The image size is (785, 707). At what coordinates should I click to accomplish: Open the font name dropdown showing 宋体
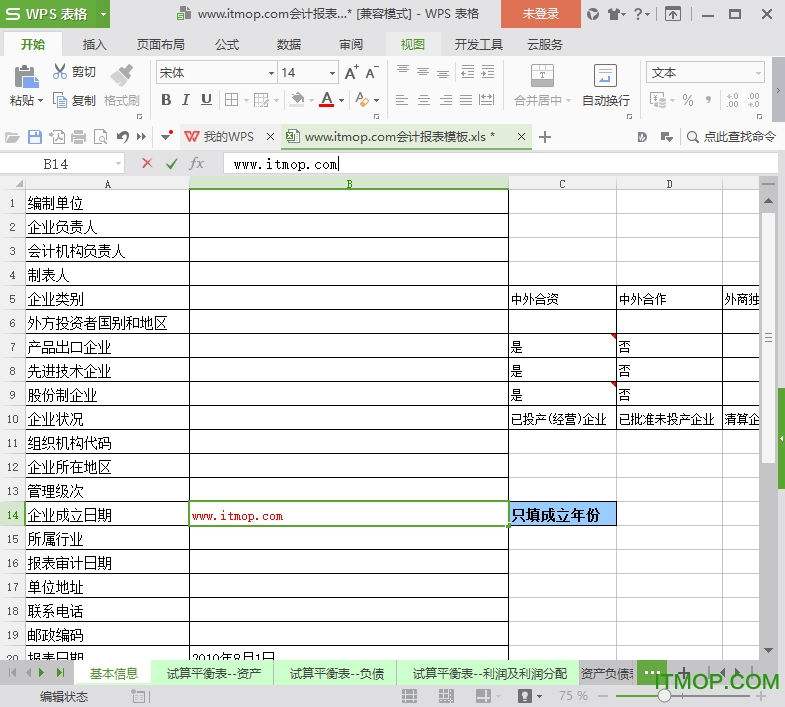click(x=271, y=73)
